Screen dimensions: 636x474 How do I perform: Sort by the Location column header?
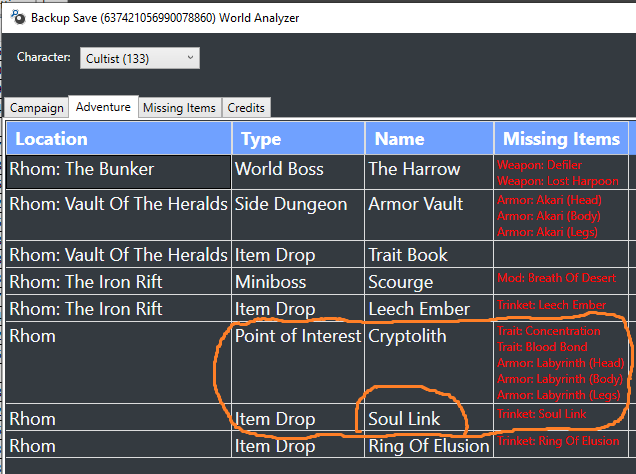point(119,139)
